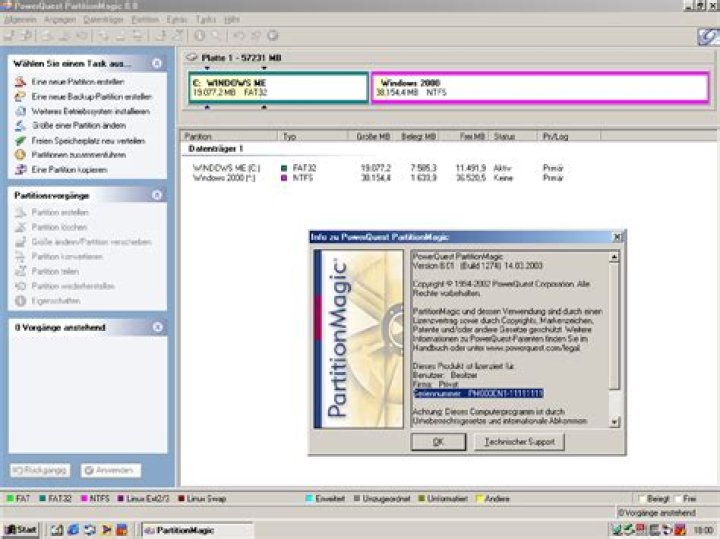Select the C: WINDOWS ME partition block
Image resolution: width=720 pixels, height=539 pixels.
pos(278,87)
